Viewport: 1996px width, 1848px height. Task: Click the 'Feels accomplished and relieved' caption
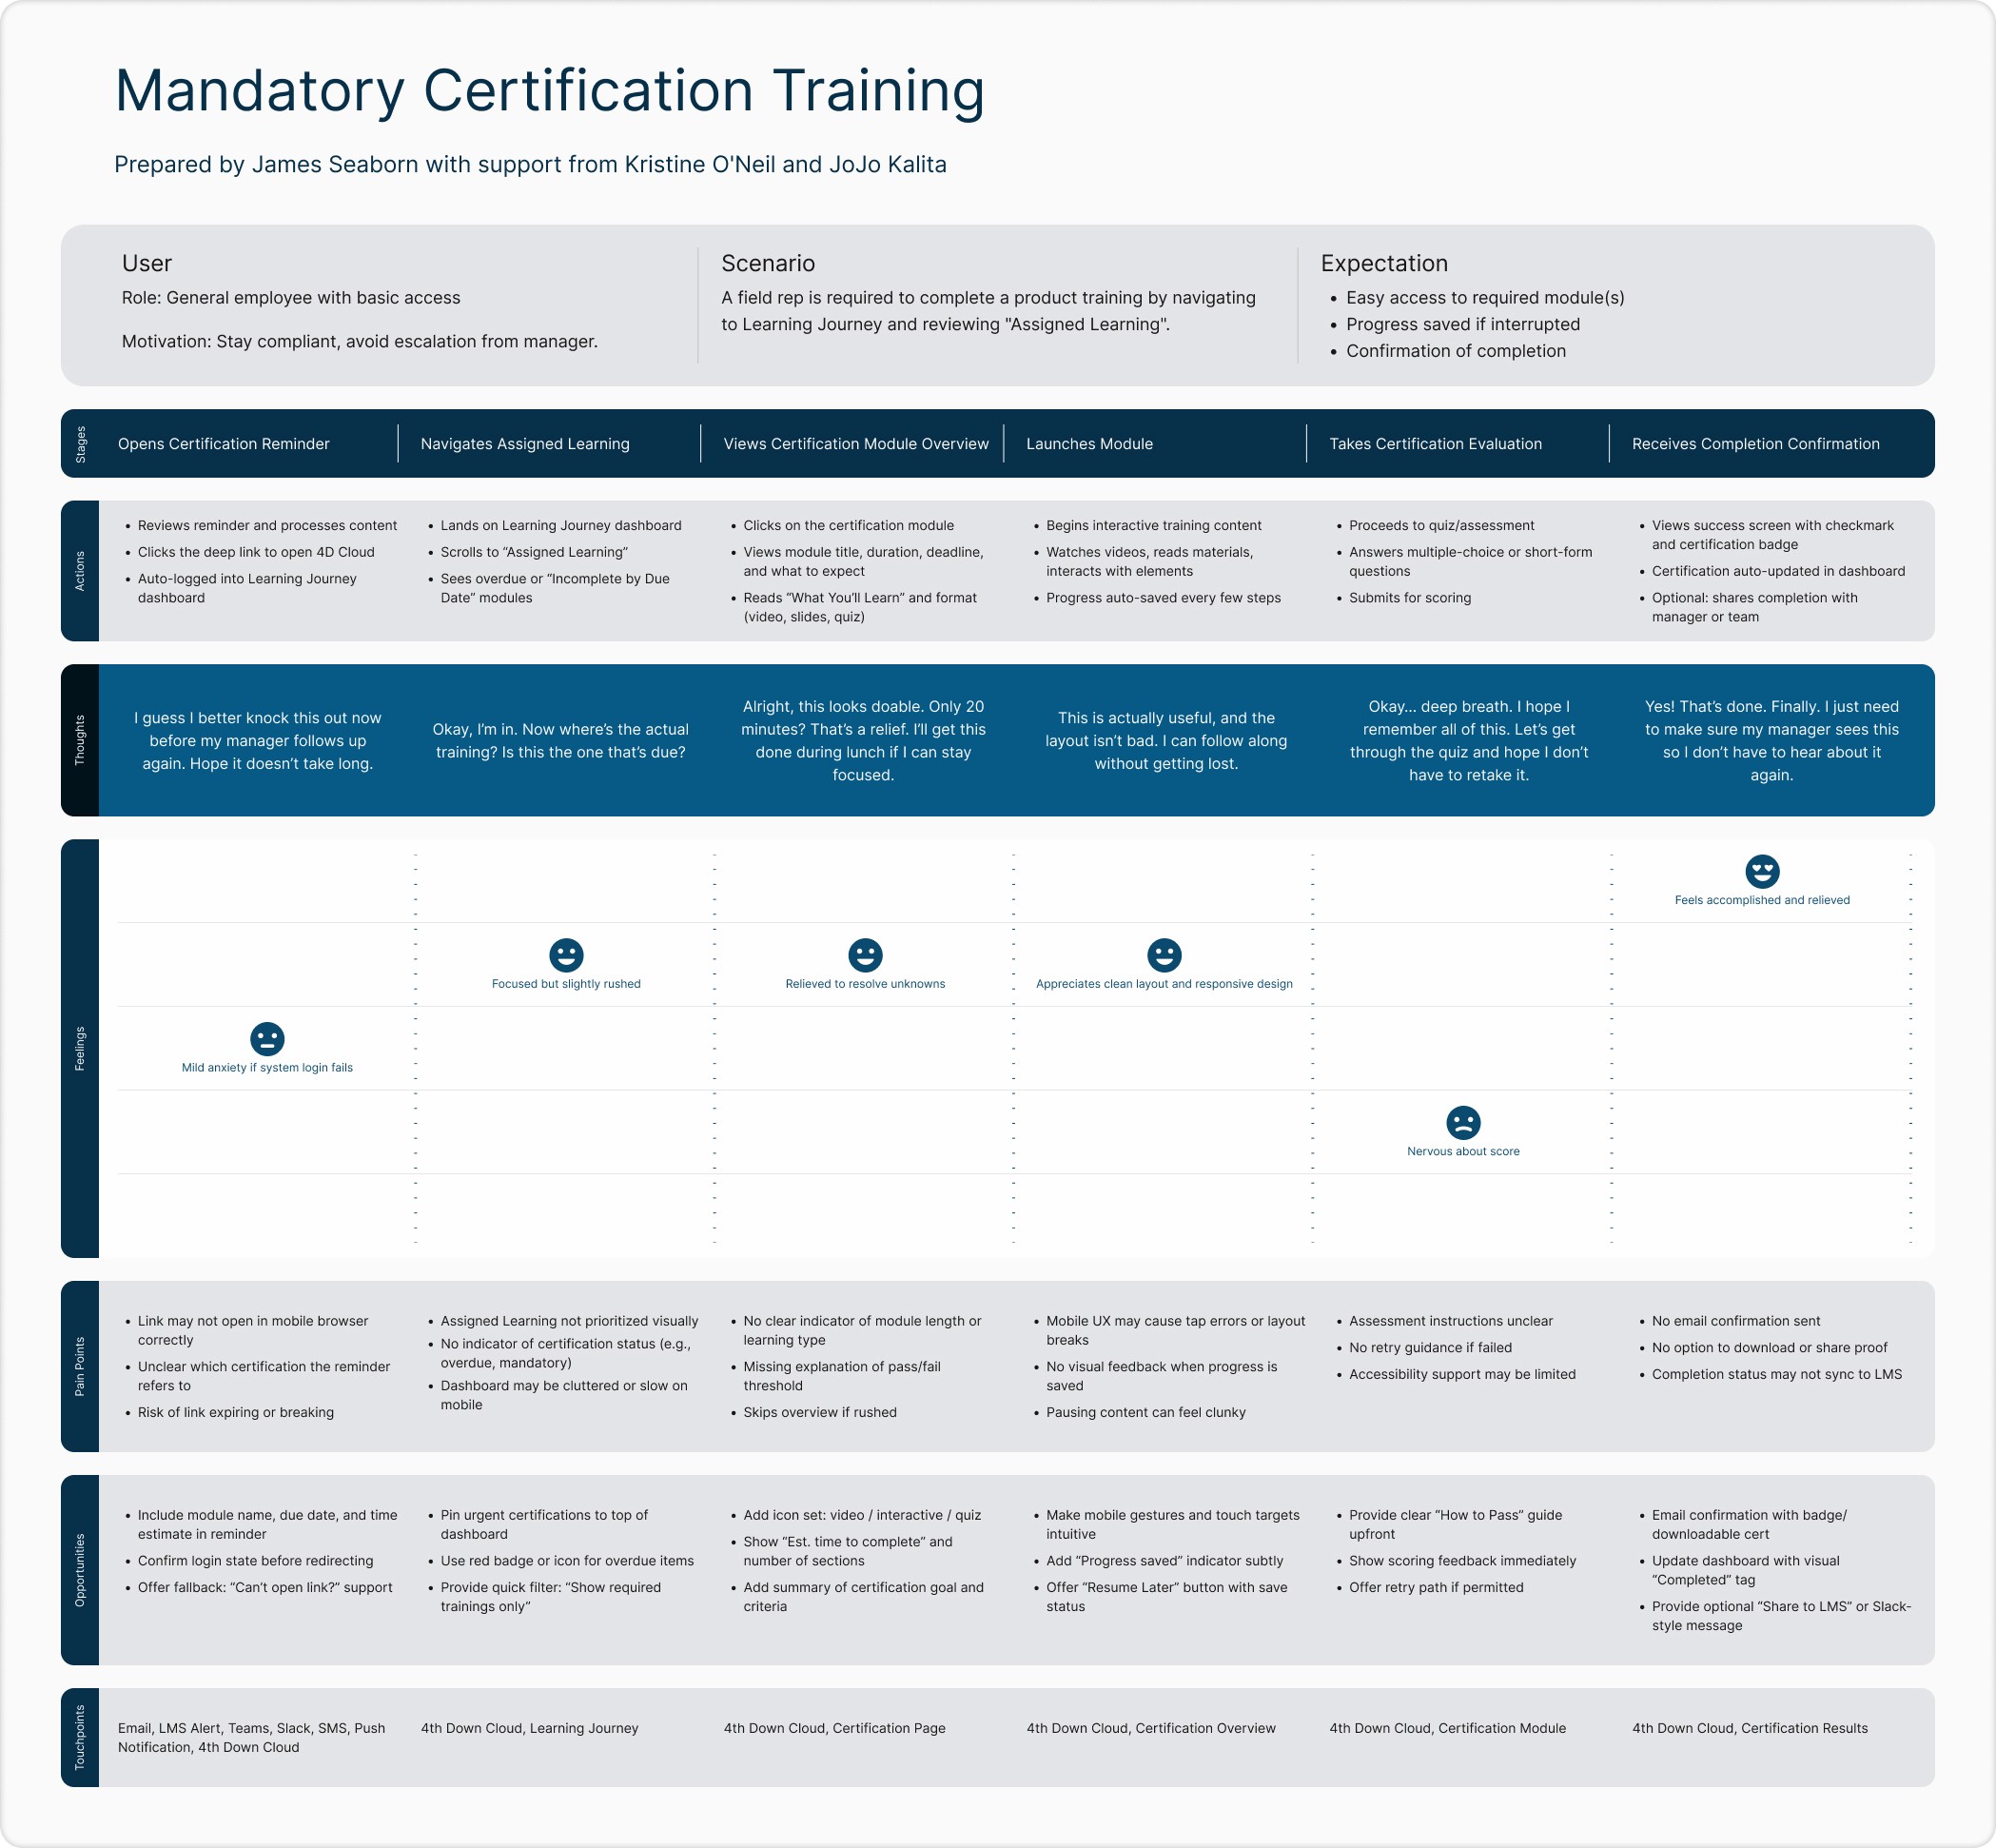pos(1762,900)
